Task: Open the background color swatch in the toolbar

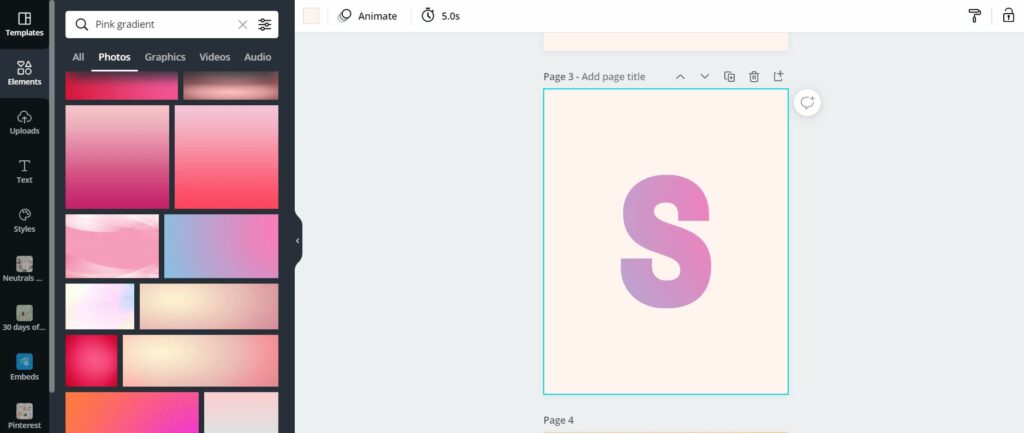Action: (x=311, y=16)
